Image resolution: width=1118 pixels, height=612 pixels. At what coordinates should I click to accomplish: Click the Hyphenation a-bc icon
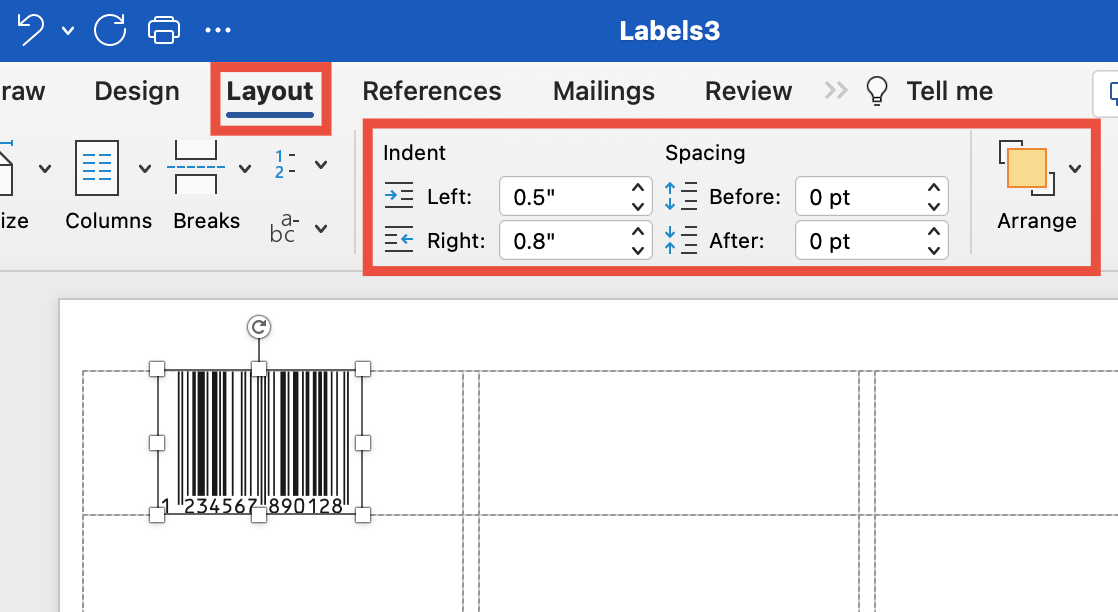[x=284, y=228]
